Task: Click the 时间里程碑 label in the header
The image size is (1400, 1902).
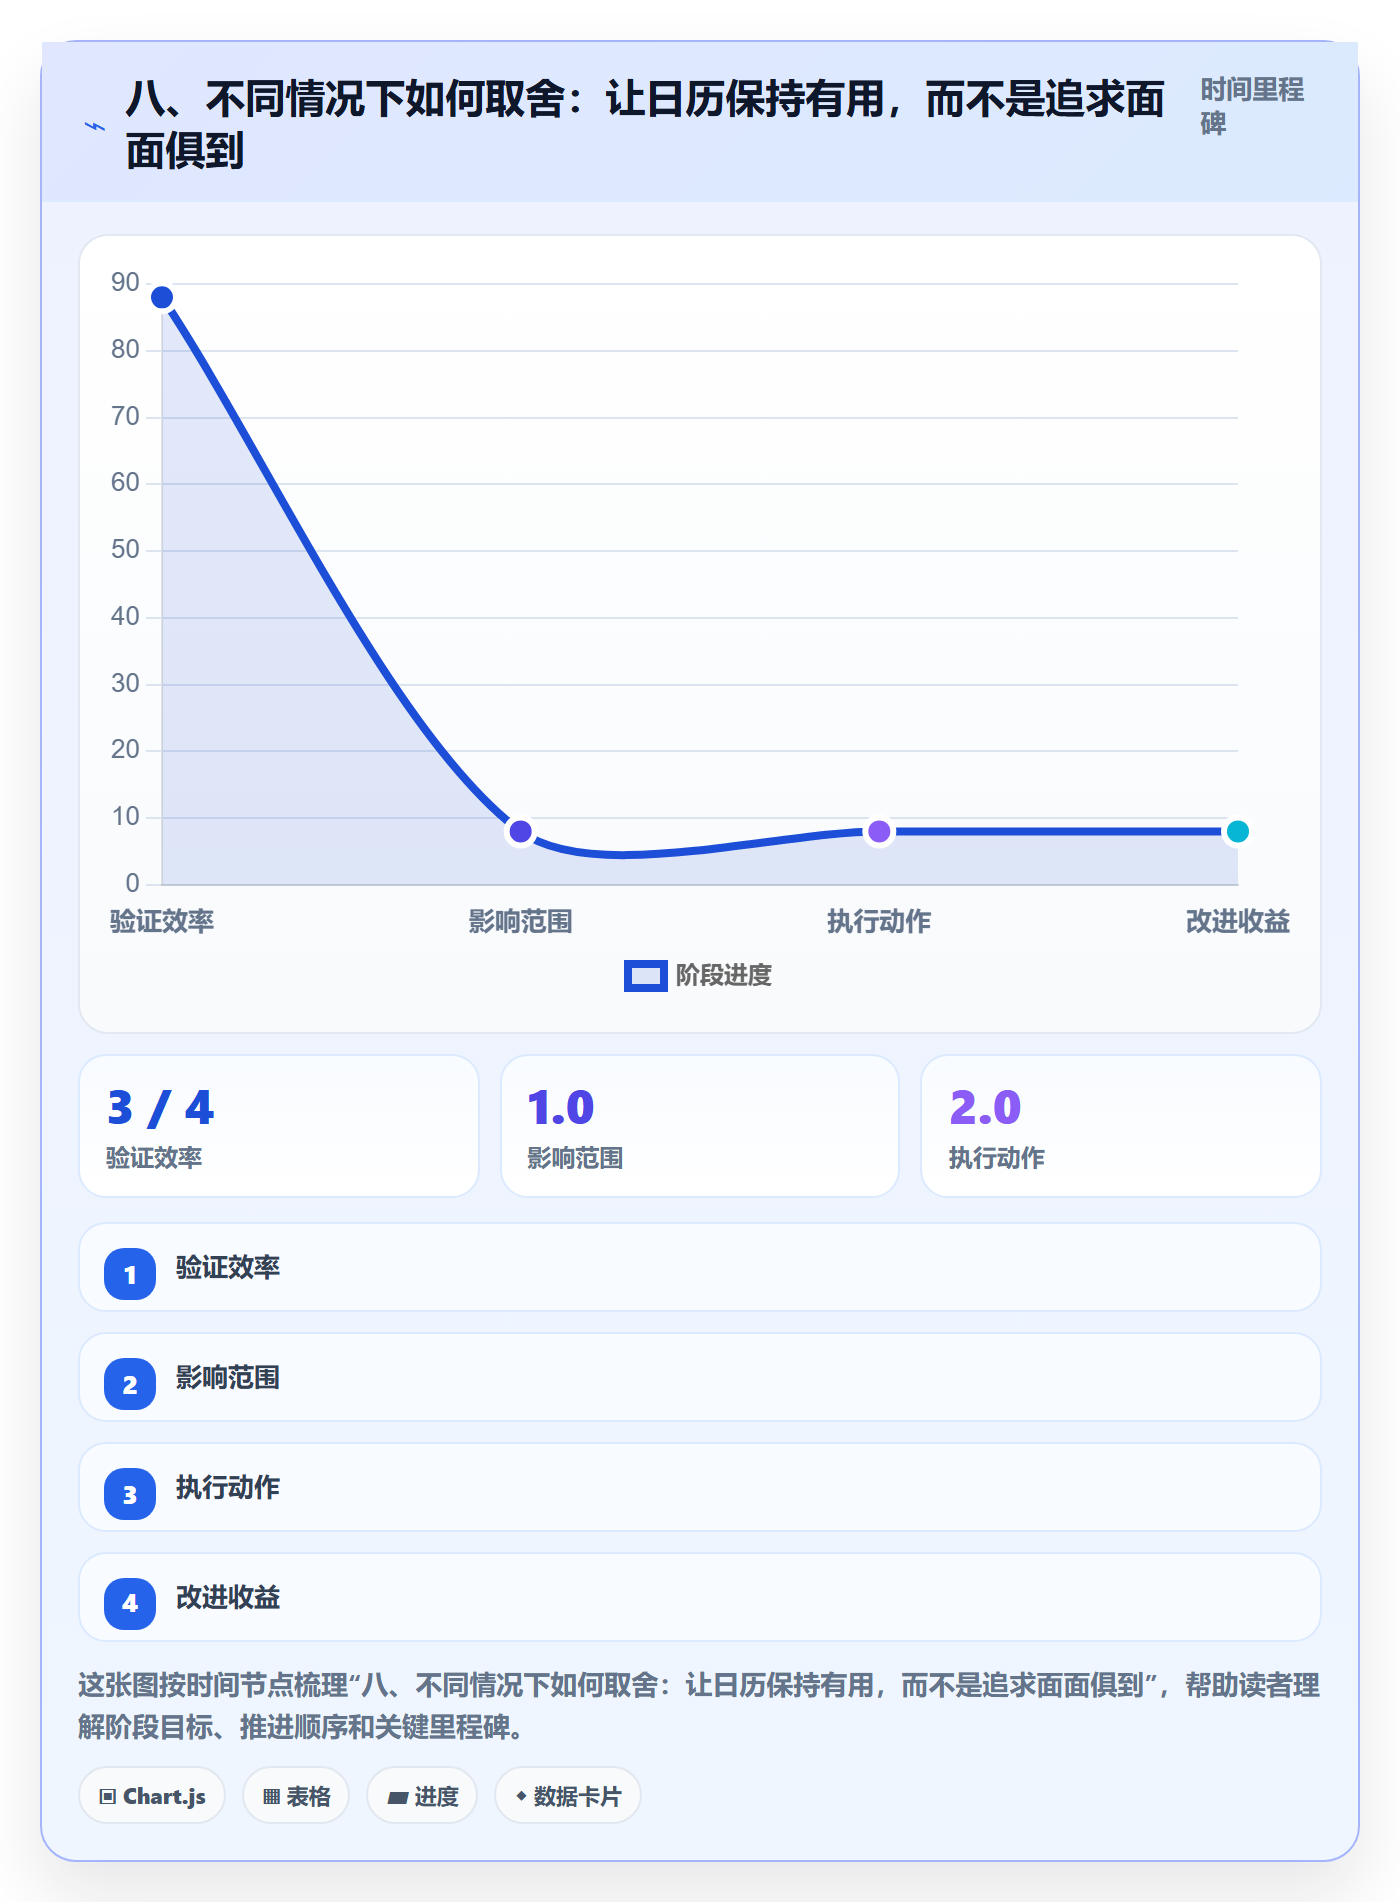Action: tap(1252, 107)
